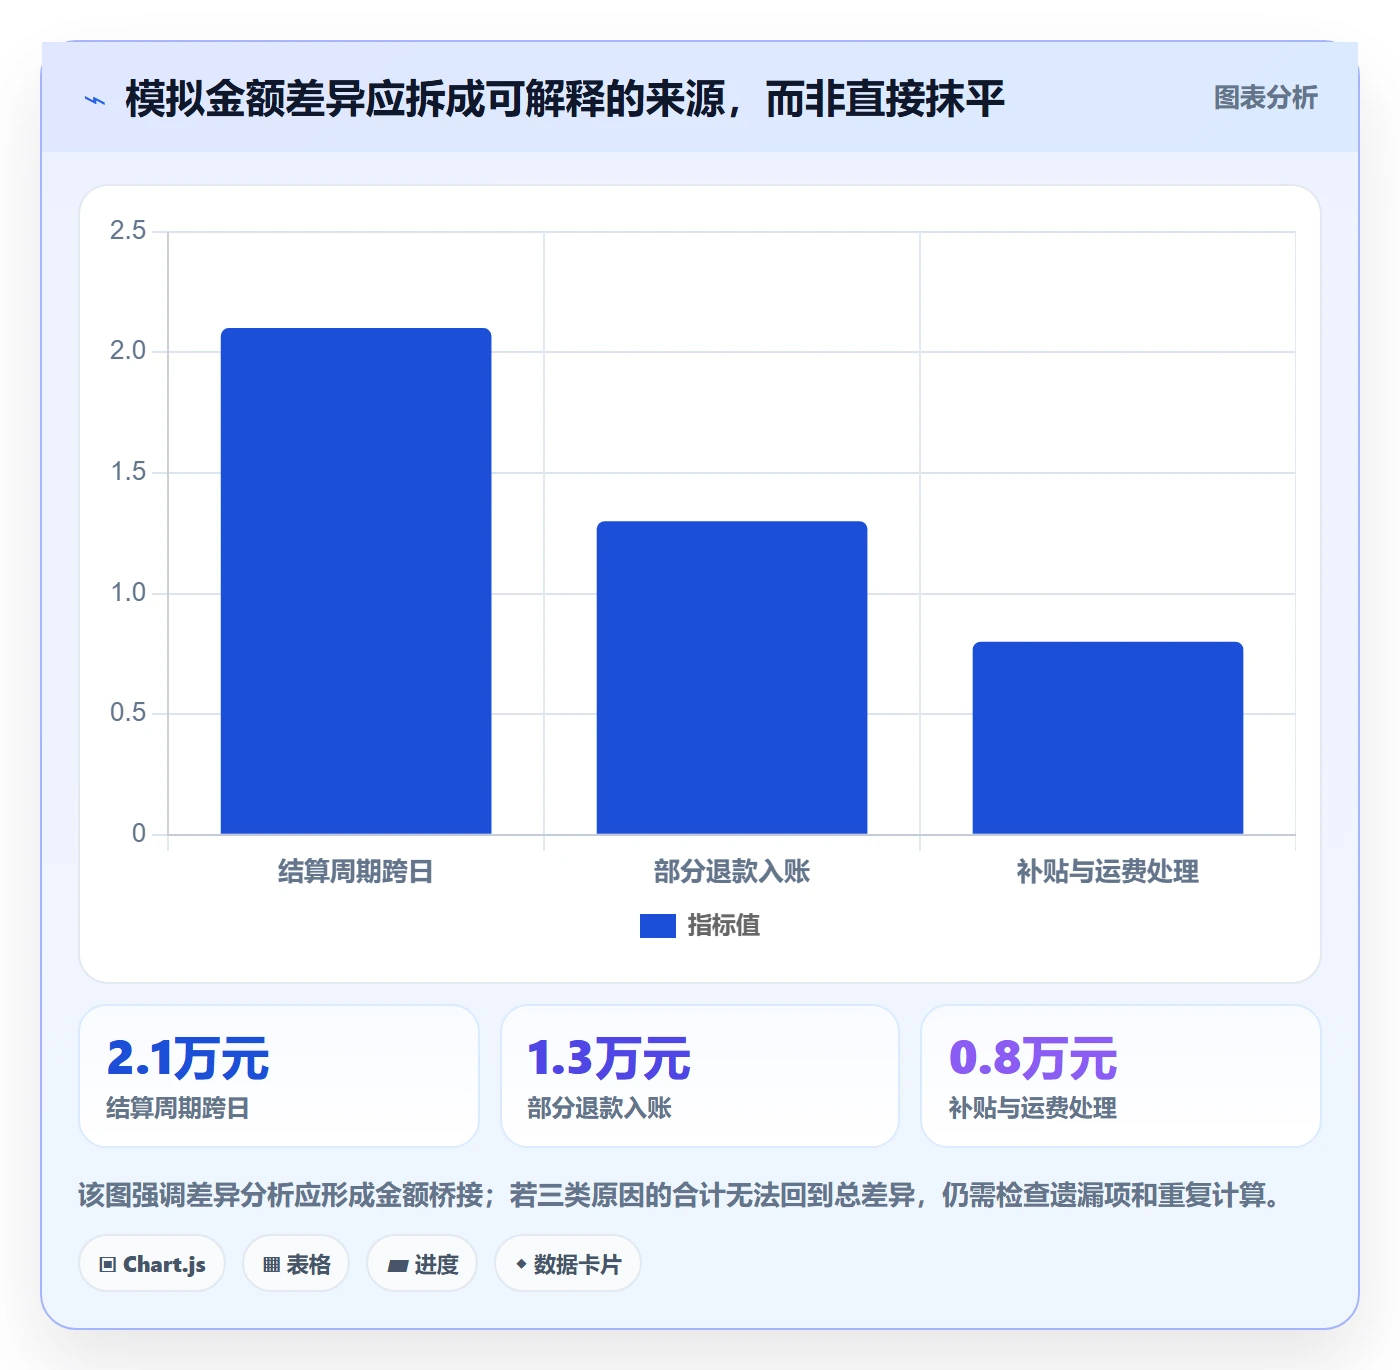Open the 1.3万元 data card

700,1076
